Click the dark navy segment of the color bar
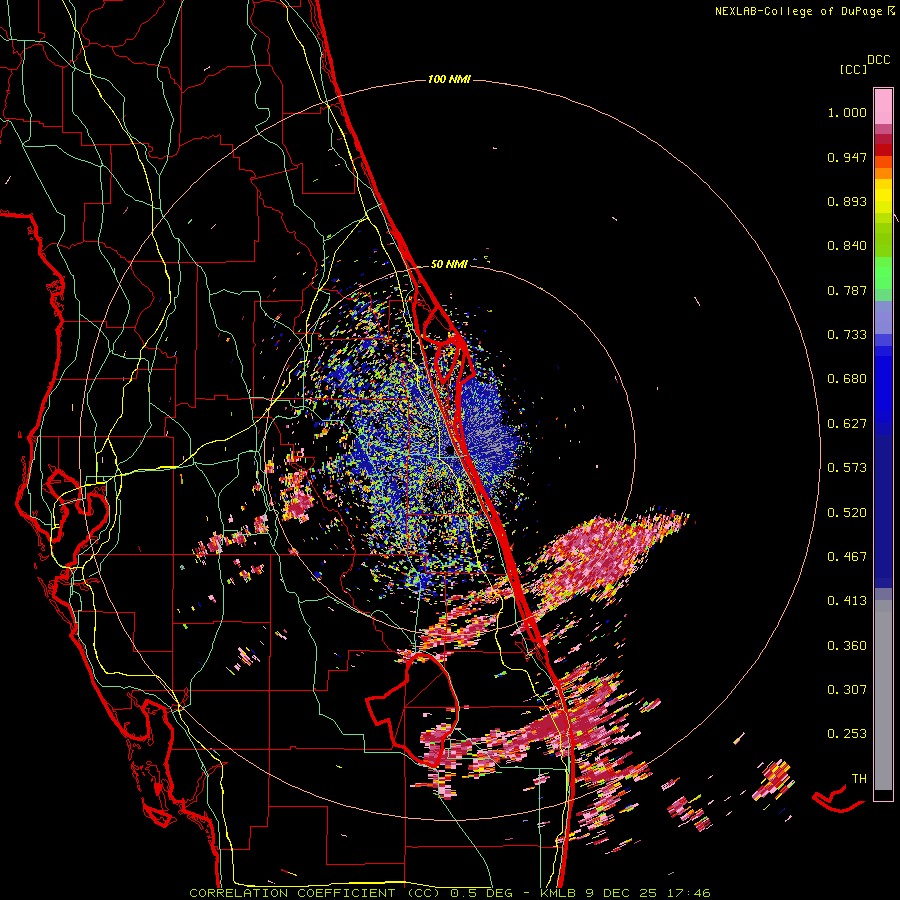 click(x=883, y=511)
